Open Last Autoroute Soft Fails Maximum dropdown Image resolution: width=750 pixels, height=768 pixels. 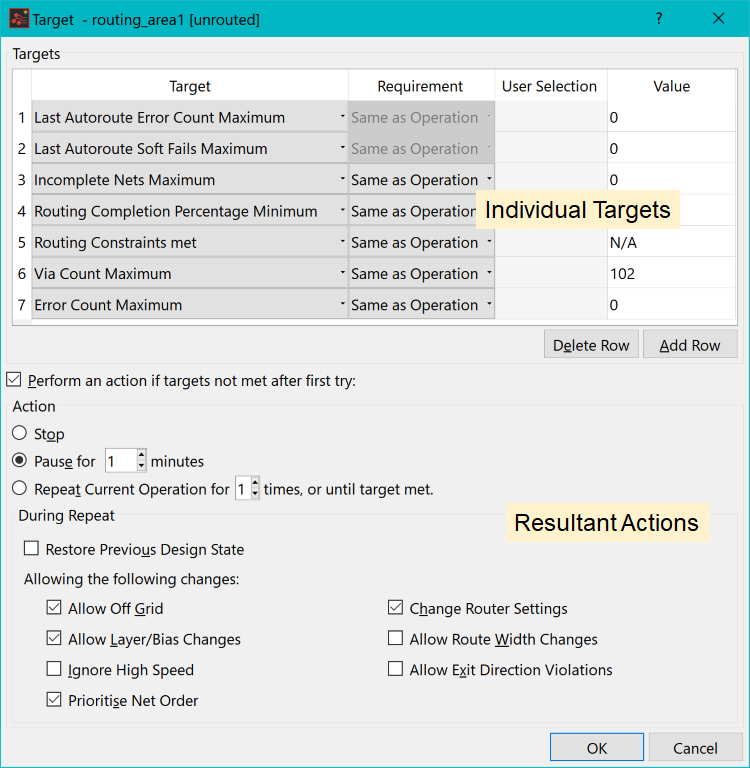click(190, 148)
